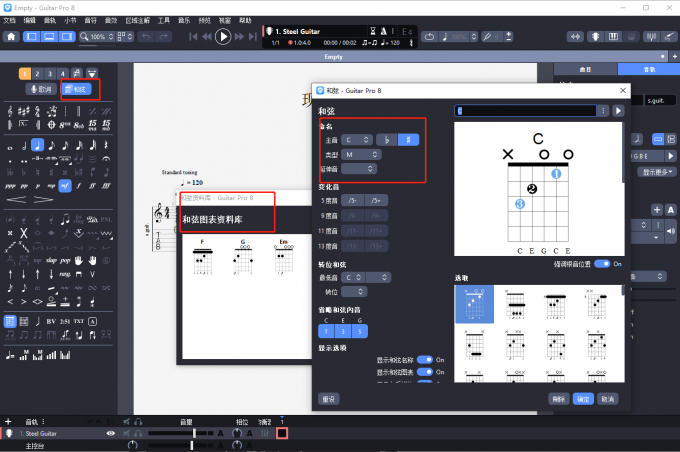Open the 主音 root note dropdown
This screenshot has width=680, height=452.
(x=358, y=140)
